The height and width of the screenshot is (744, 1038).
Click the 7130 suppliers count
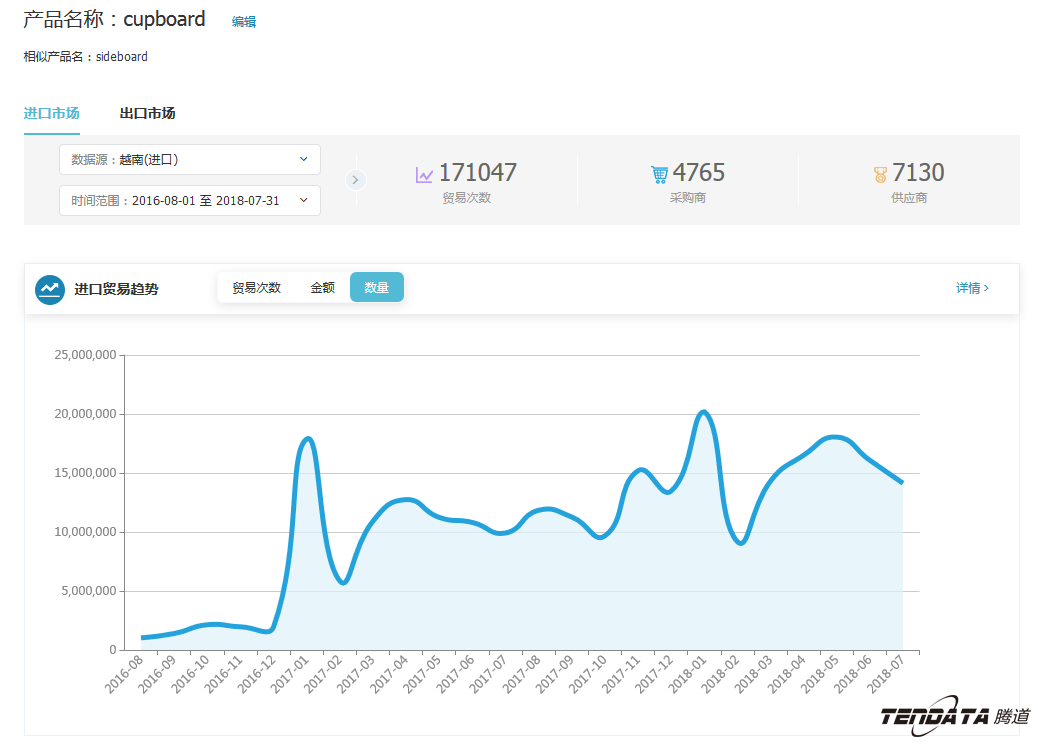pyautogui.click(x=918, y=173)
